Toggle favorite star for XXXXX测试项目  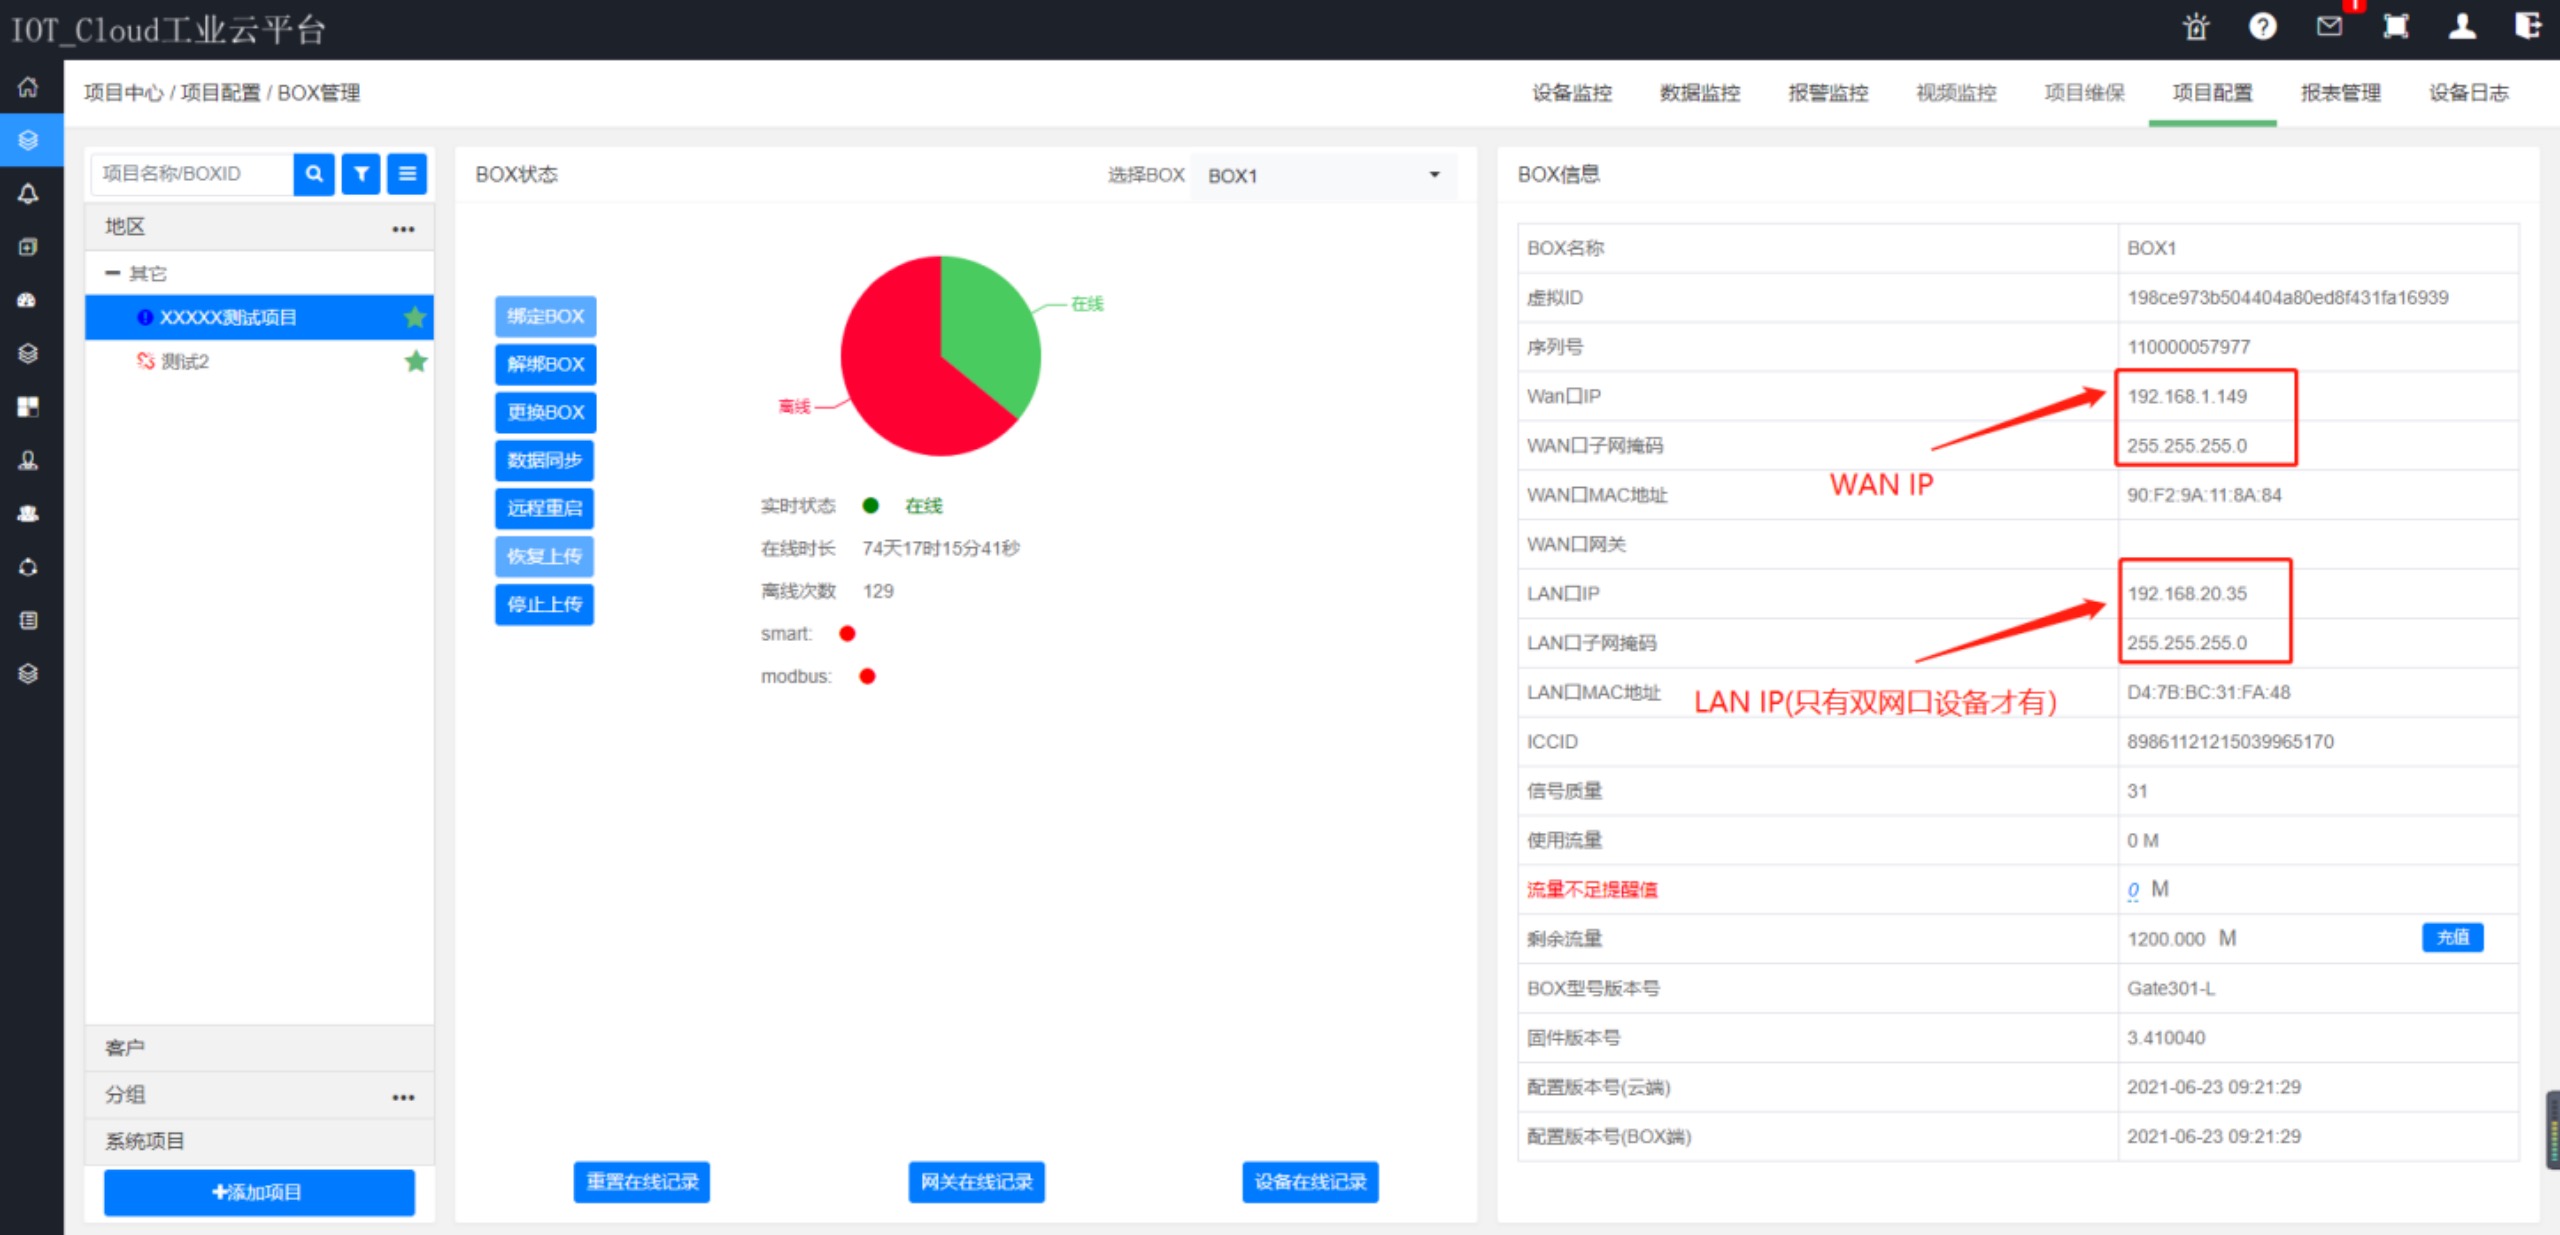click(x=415, y=318)
